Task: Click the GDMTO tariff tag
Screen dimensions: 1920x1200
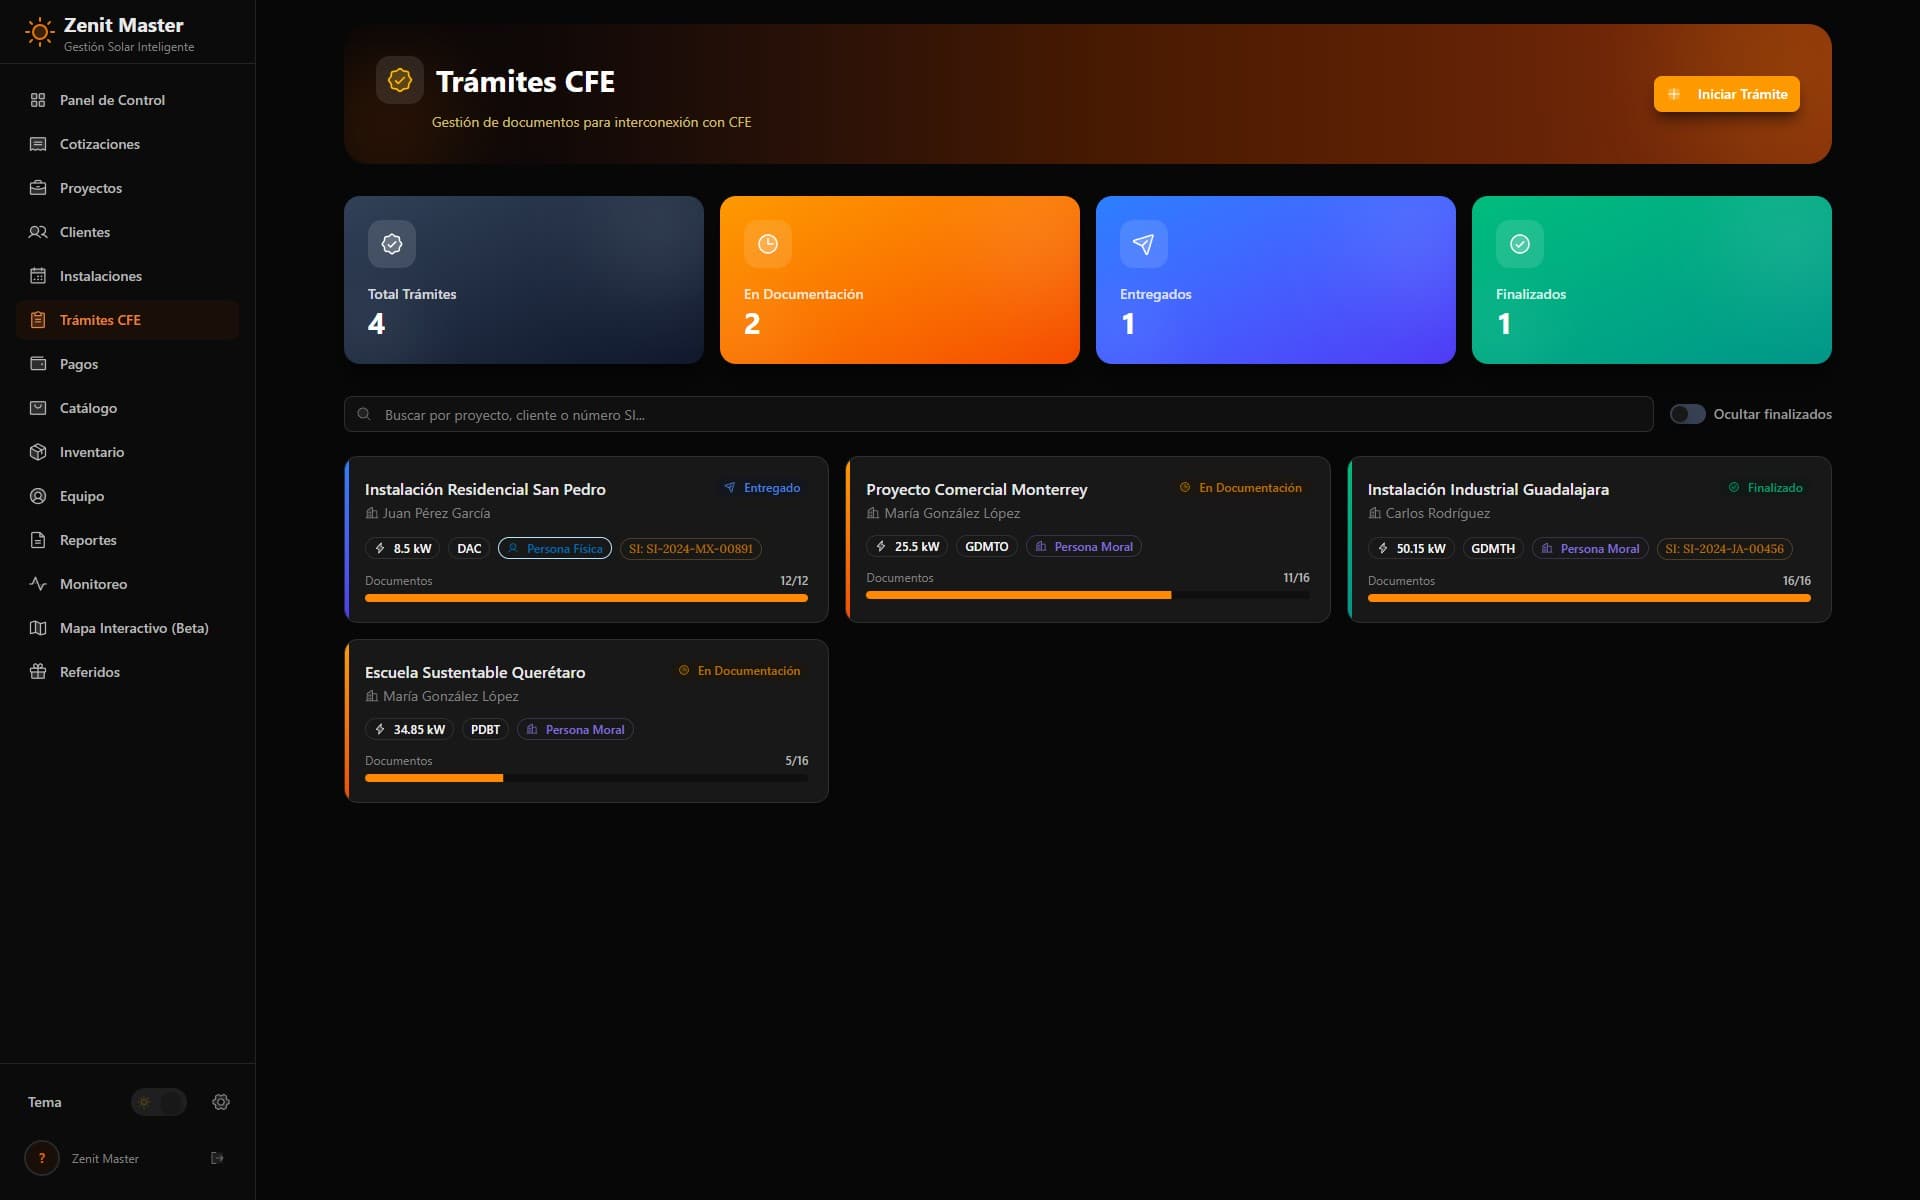Action: 987,546
